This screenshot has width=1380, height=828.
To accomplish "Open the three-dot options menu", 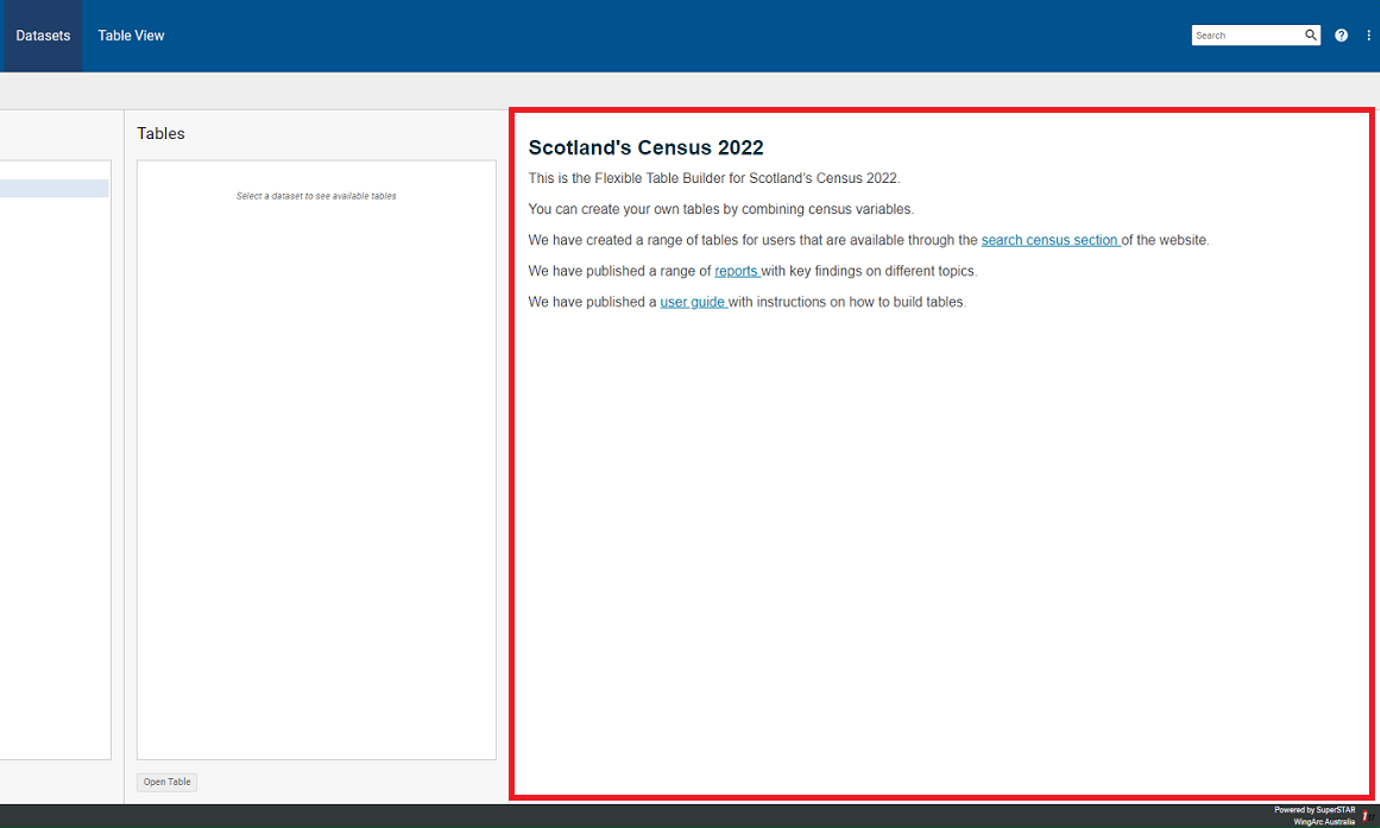I will coord(1368,35).
